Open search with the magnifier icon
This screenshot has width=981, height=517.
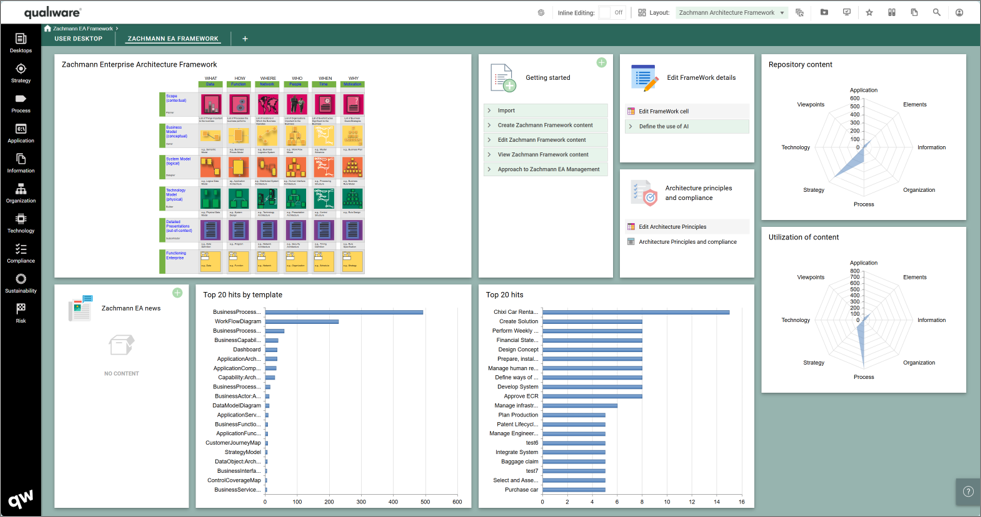[937, 13]
